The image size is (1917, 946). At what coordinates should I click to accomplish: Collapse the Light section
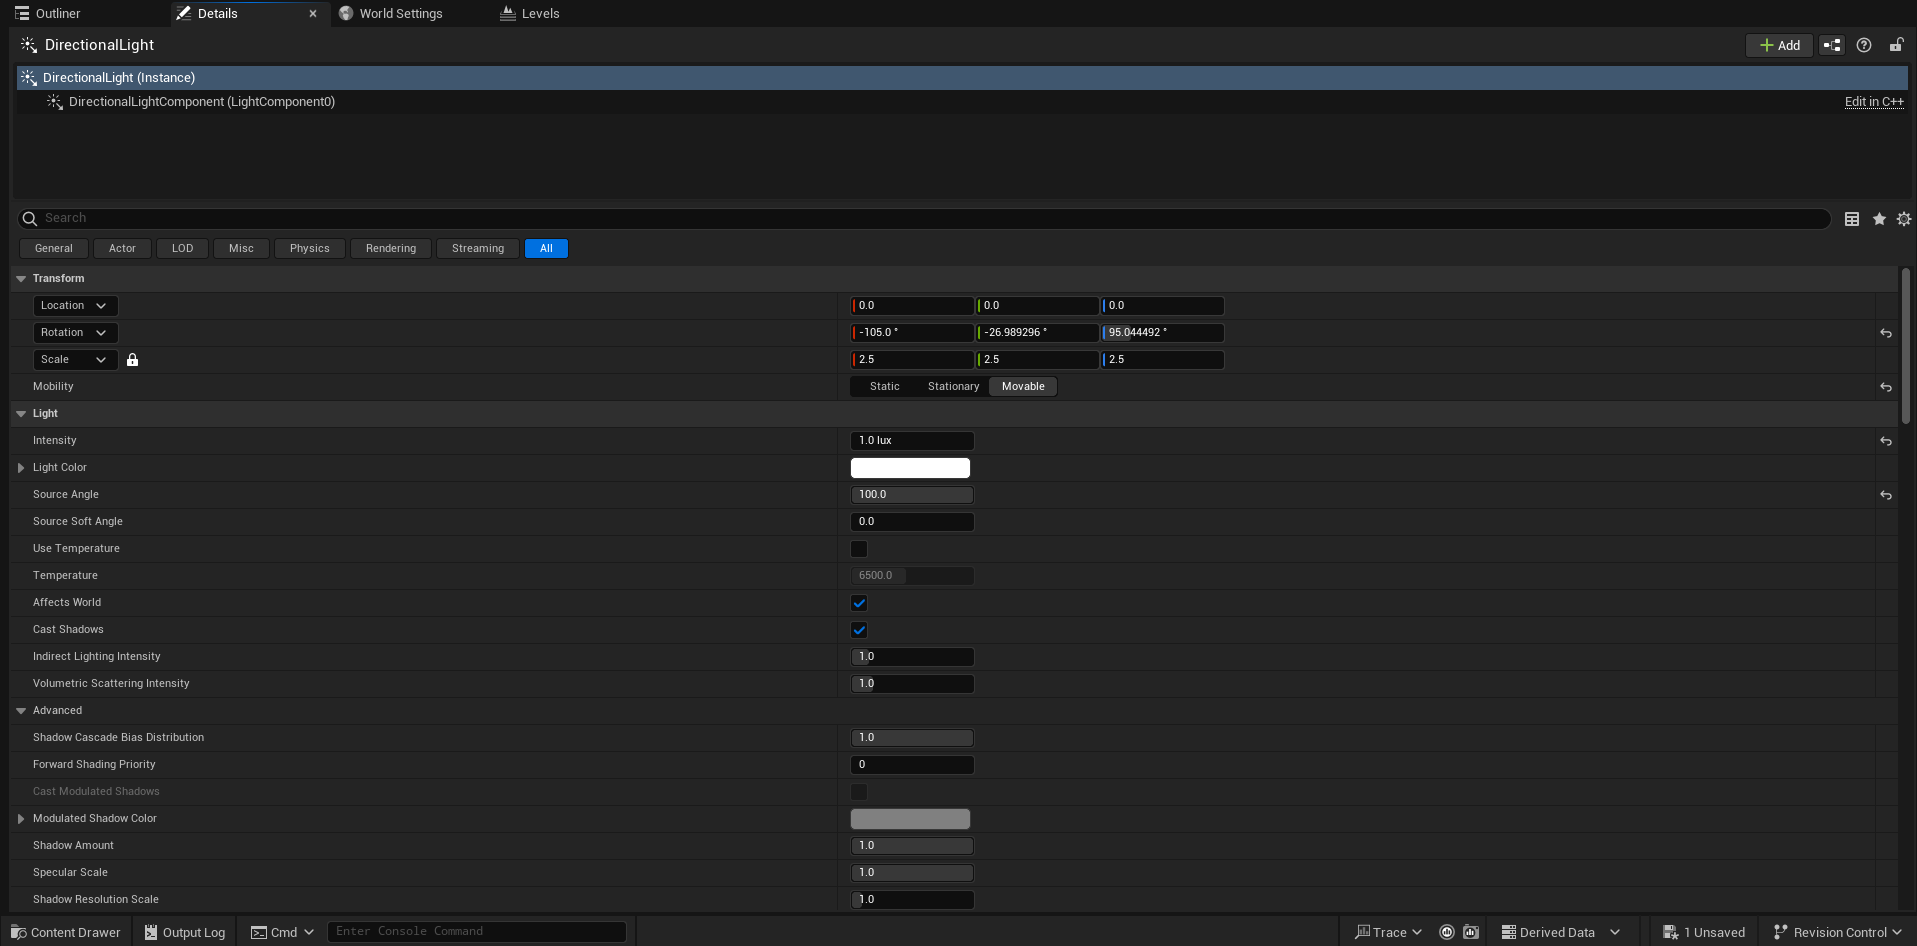click(x=21, y=414)
